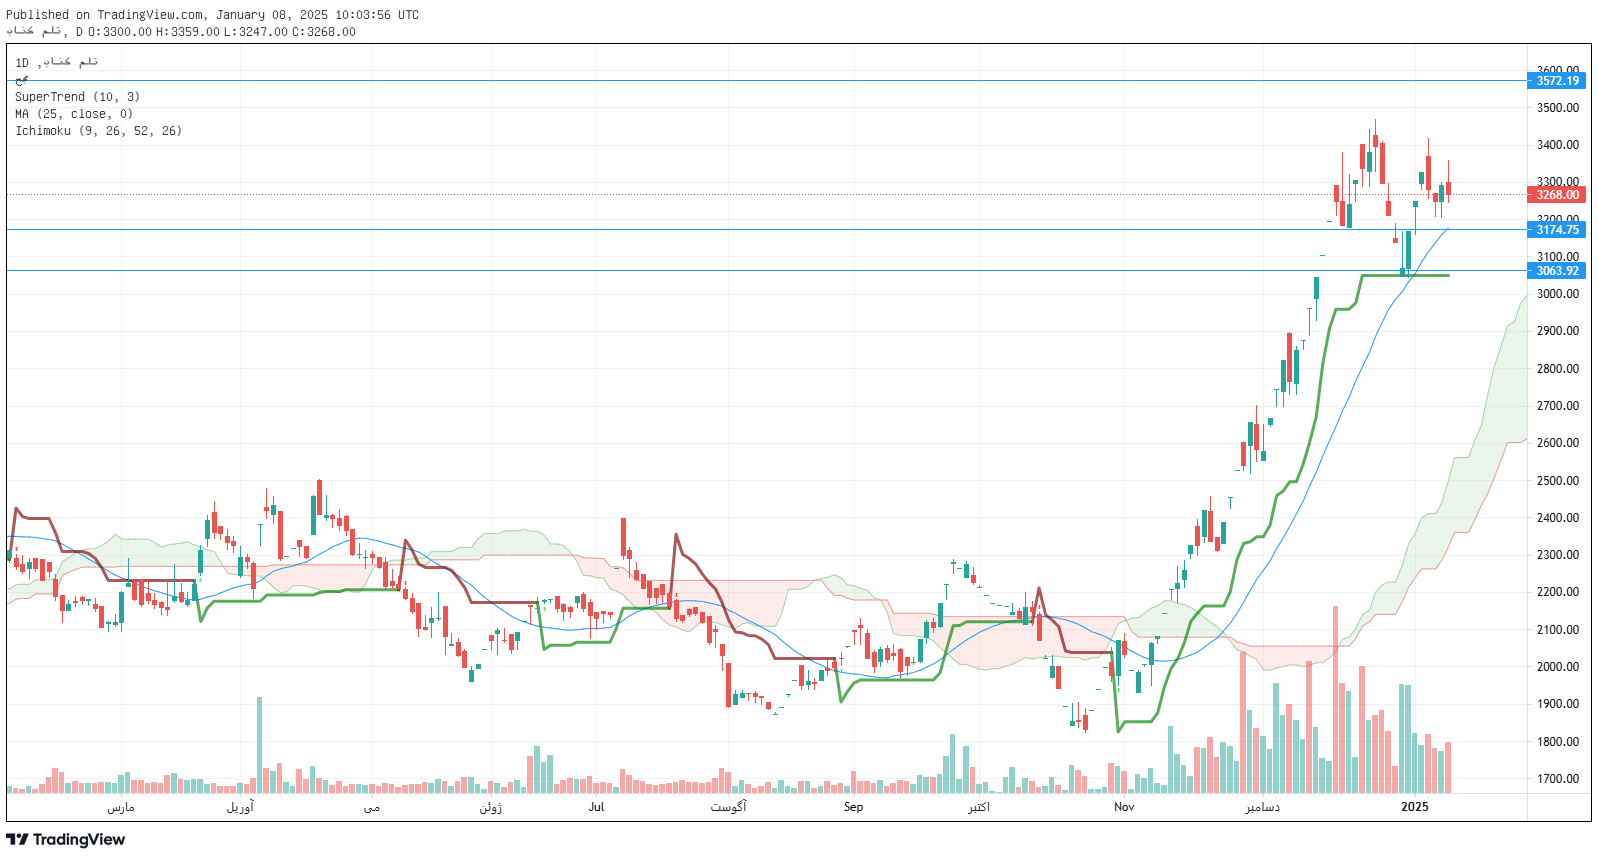Screen dimensions: 1598x858
Task: Click the 1900.00 price axis label
Action: coord(1558,704)
